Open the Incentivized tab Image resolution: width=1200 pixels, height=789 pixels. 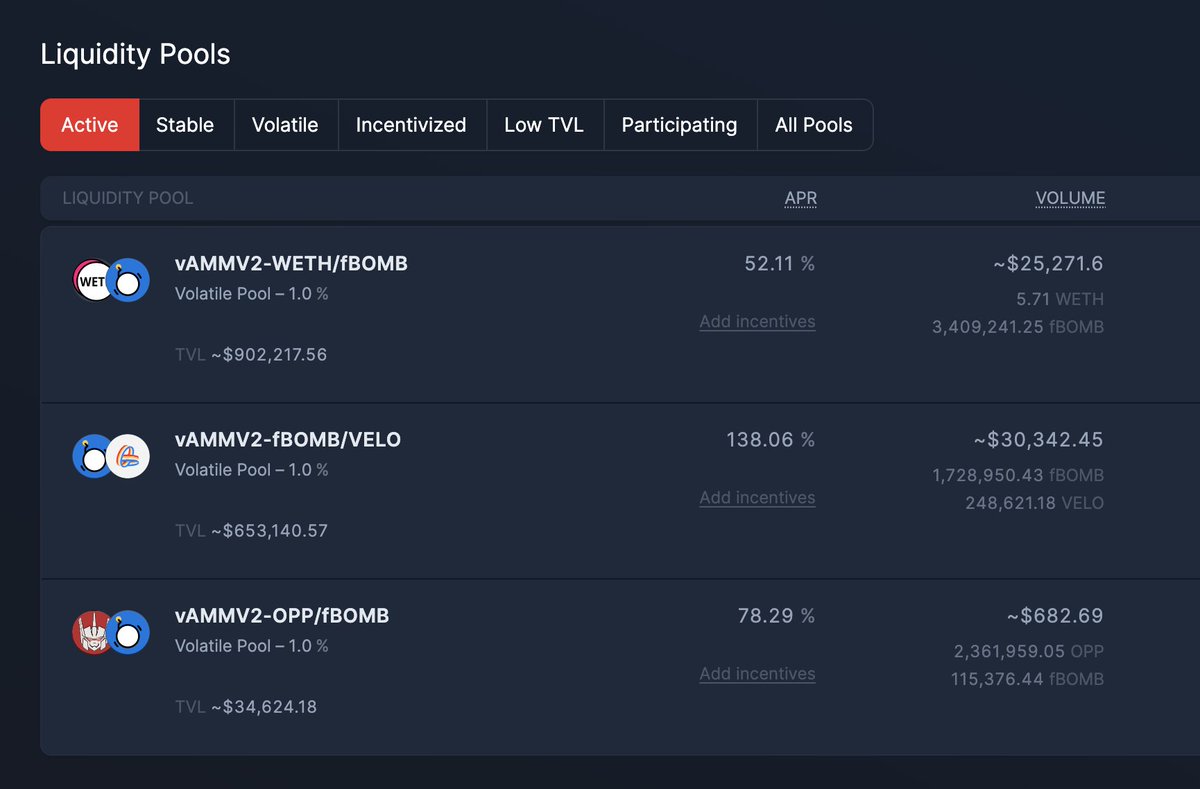(411, 125)
